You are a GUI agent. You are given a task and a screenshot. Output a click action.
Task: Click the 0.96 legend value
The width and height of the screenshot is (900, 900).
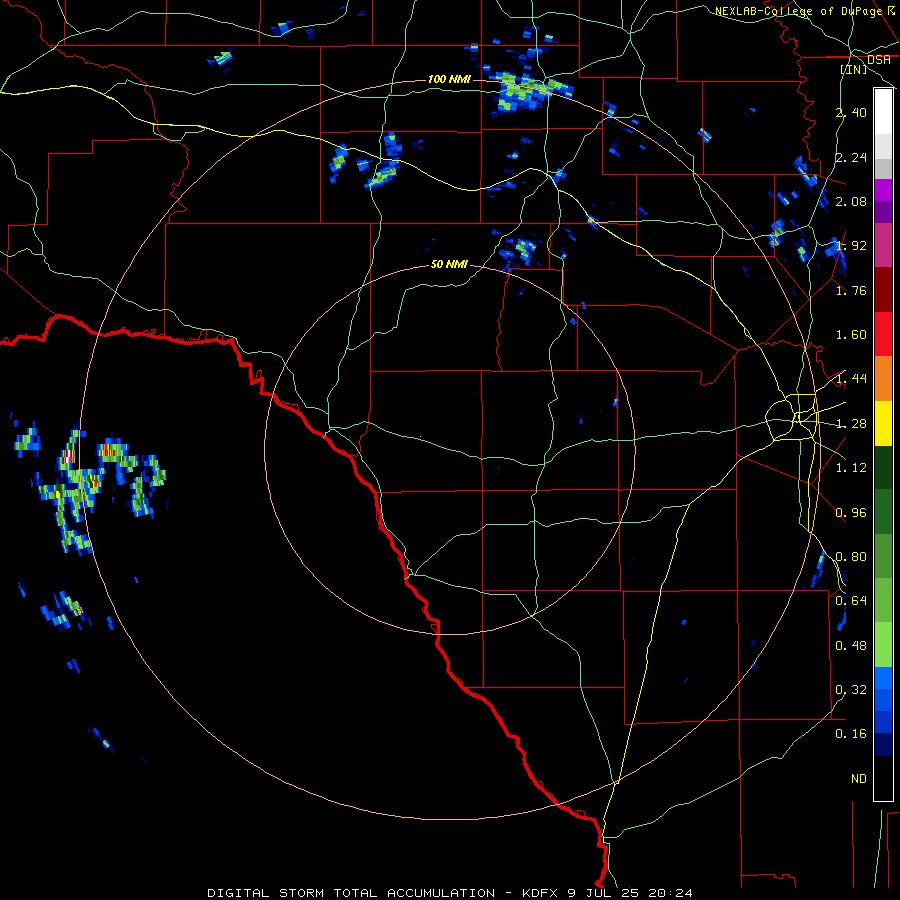[851, 513]
